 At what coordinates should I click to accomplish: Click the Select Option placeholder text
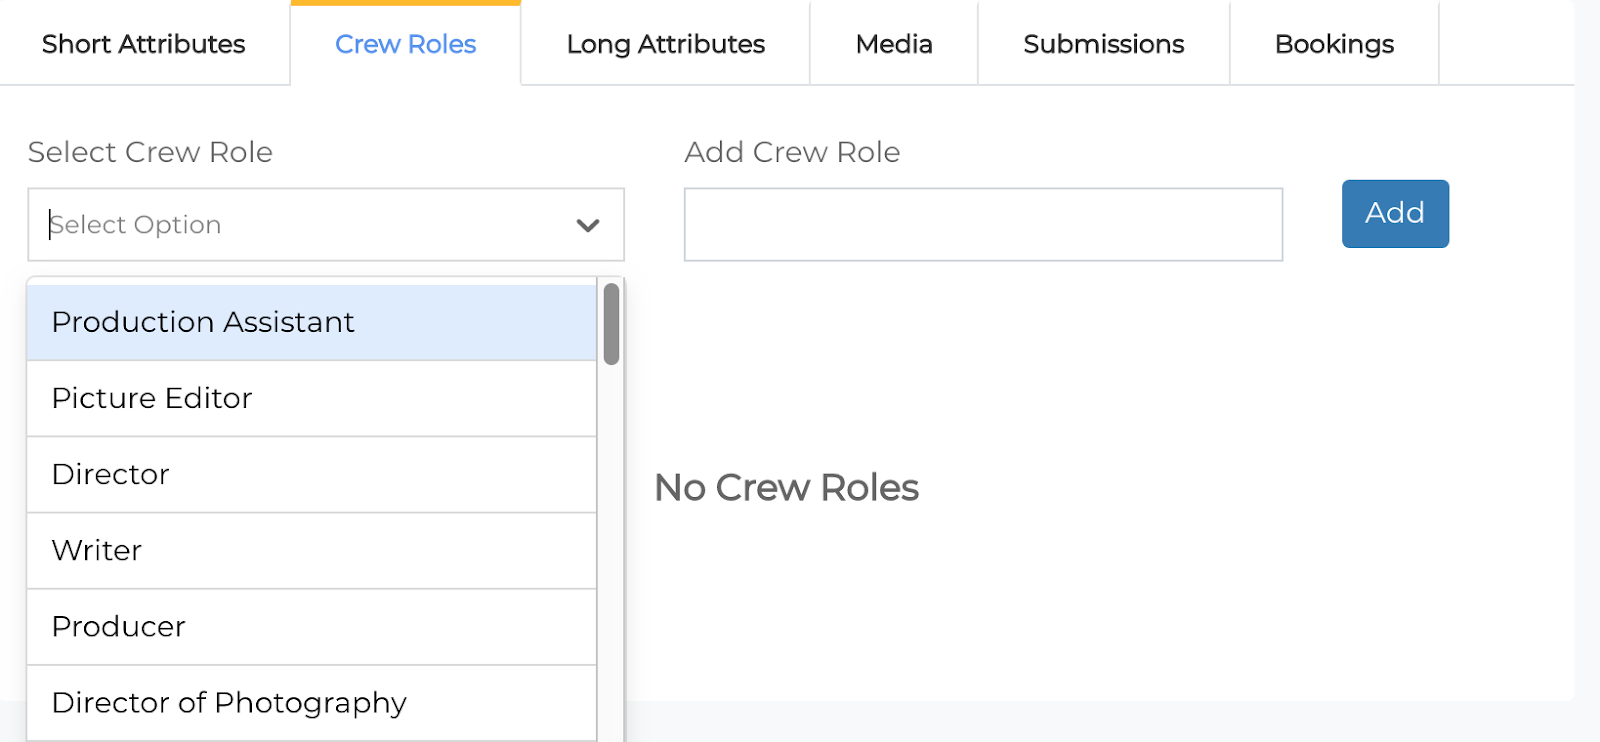136,225
